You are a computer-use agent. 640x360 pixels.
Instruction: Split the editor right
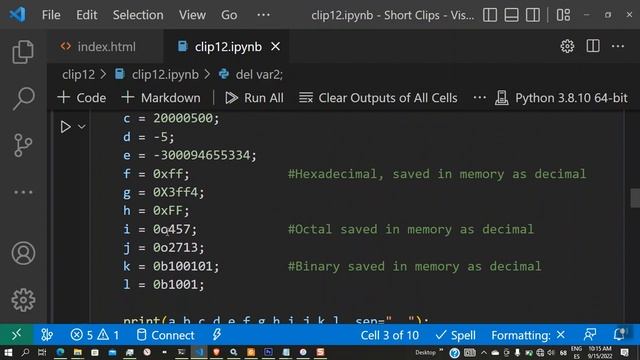pyautogui.click(x=593, y=46)
